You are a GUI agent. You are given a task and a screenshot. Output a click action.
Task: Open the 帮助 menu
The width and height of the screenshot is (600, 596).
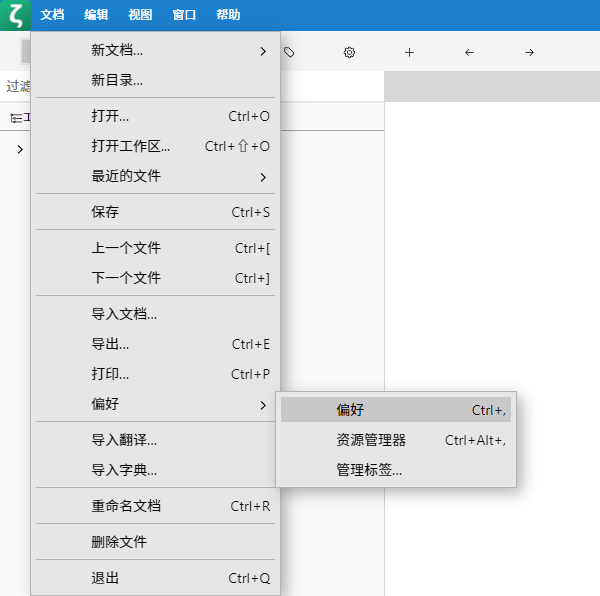click(228, 15)
